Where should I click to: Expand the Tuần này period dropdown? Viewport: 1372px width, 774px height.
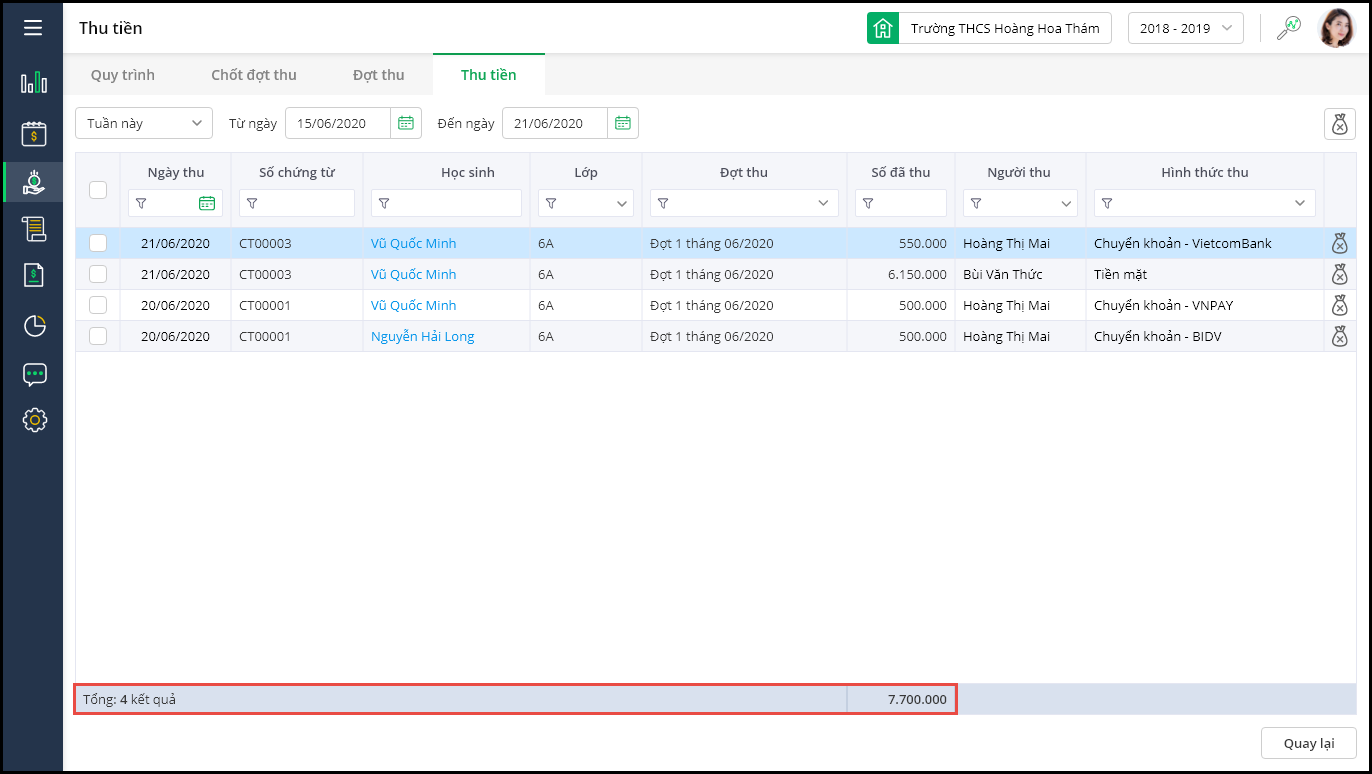(x=144, y=123)
